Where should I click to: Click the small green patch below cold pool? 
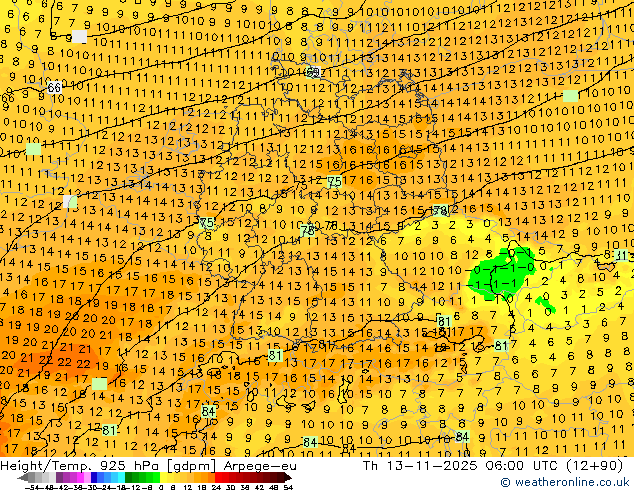point(545,304)
